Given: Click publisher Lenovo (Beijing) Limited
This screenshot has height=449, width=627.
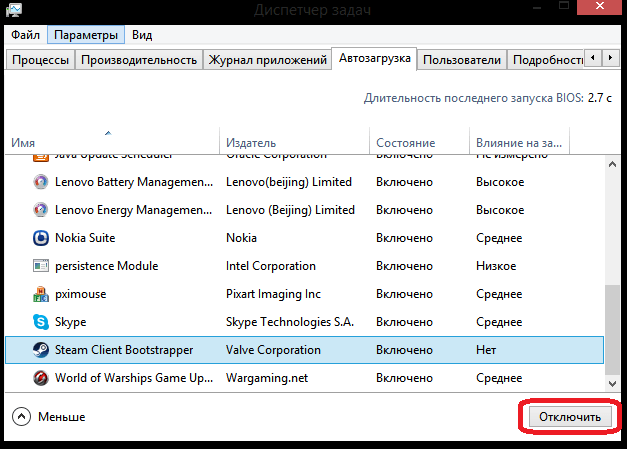Looking at the screenshot, I should pyautogui.click(x=290, y=210).
